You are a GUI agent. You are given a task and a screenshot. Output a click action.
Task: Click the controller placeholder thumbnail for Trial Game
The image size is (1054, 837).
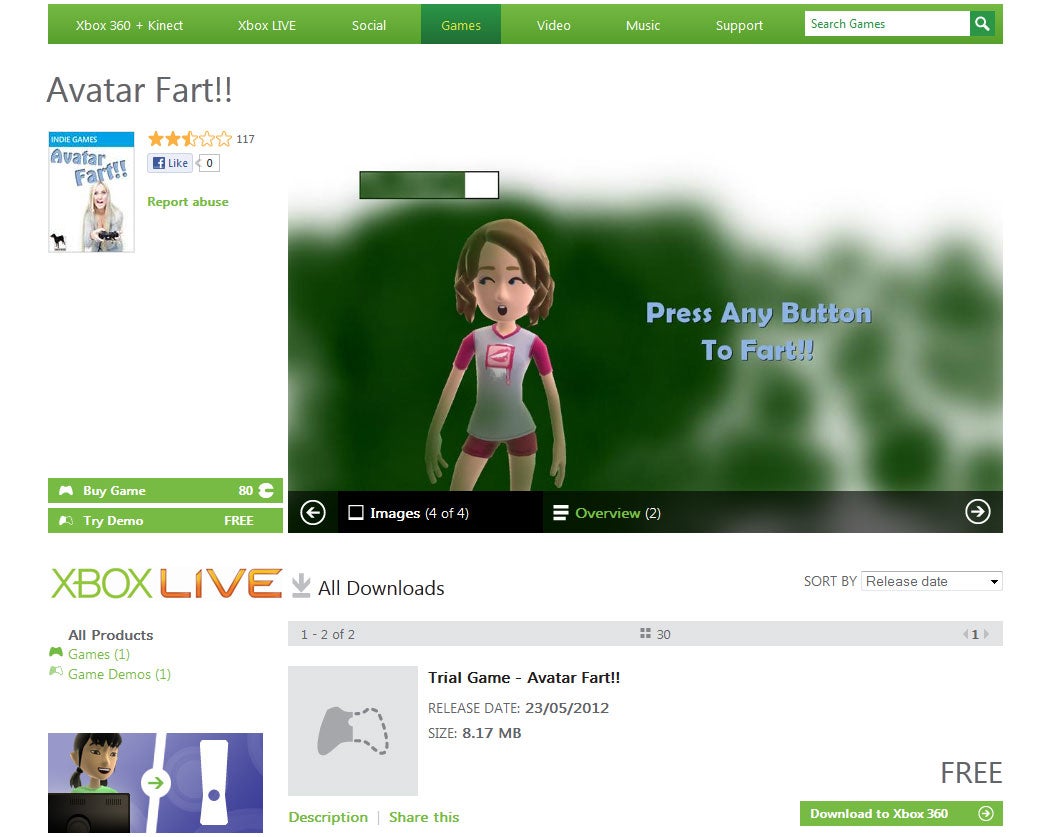[x=353, y=731]
